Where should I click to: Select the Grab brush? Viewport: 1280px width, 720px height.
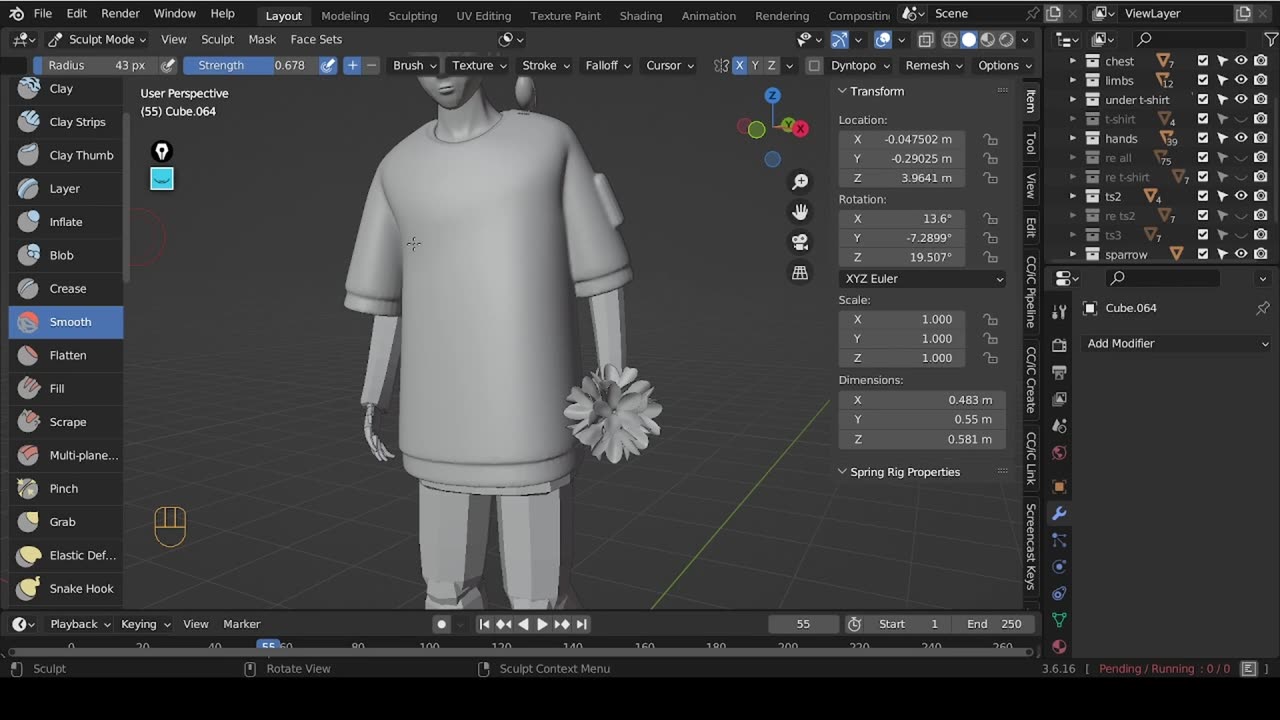click(x=66, y=522)
